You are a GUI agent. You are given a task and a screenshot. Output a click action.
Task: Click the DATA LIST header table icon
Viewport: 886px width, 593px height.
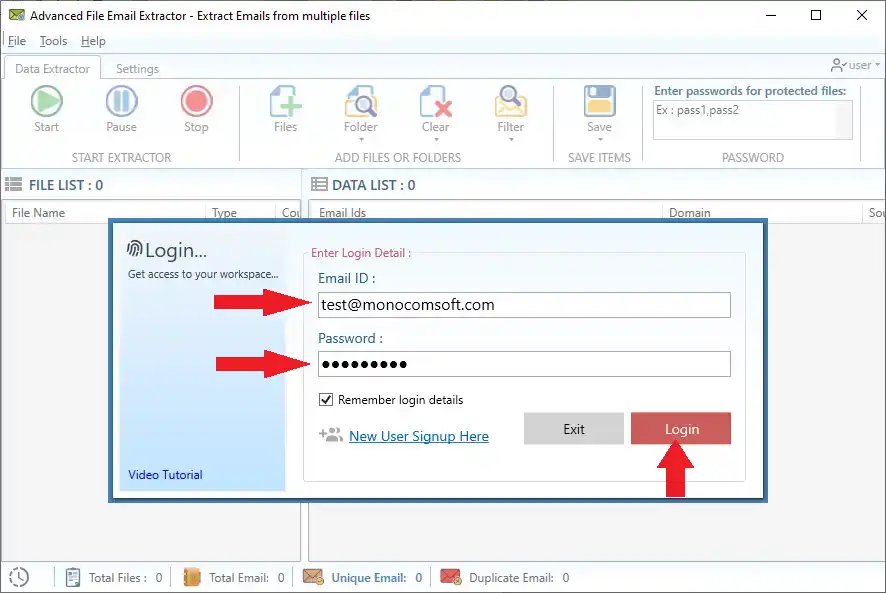point(319,184)
